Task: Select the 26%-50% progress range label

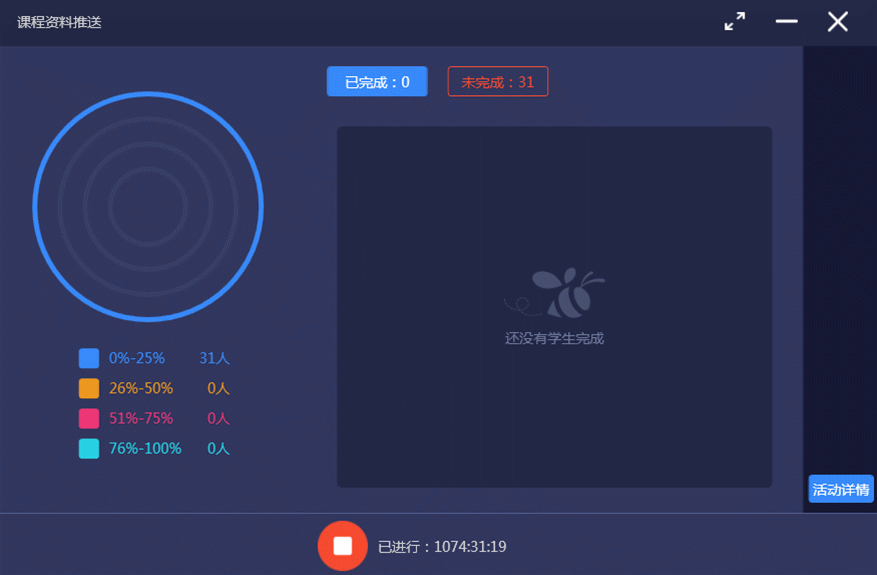Action: (x=141, y=388)
